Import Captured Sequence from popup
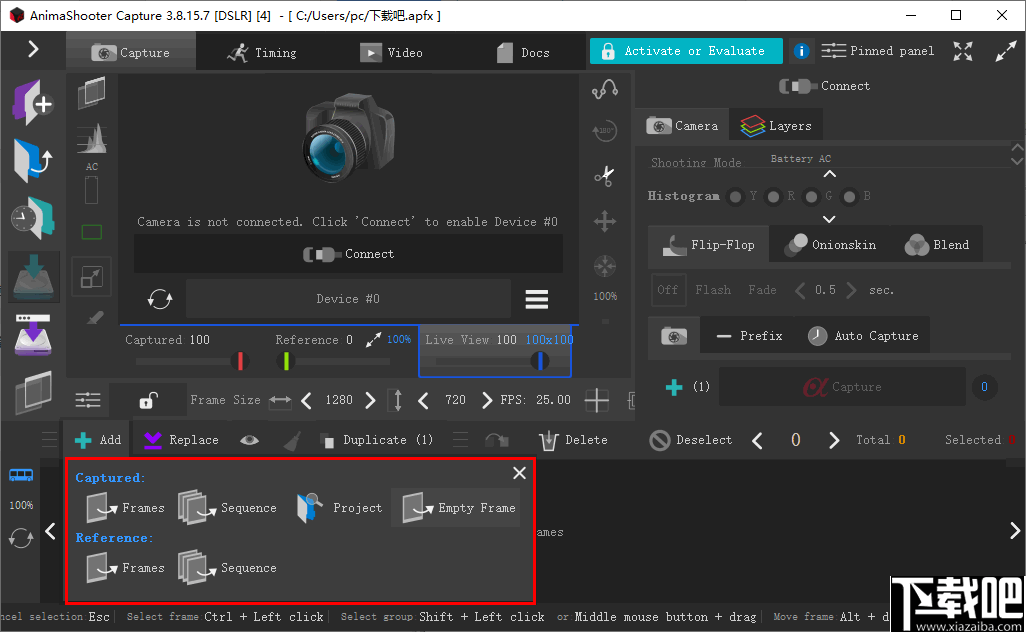Screen dimensions: 1026x632 (x=228, y=508)
